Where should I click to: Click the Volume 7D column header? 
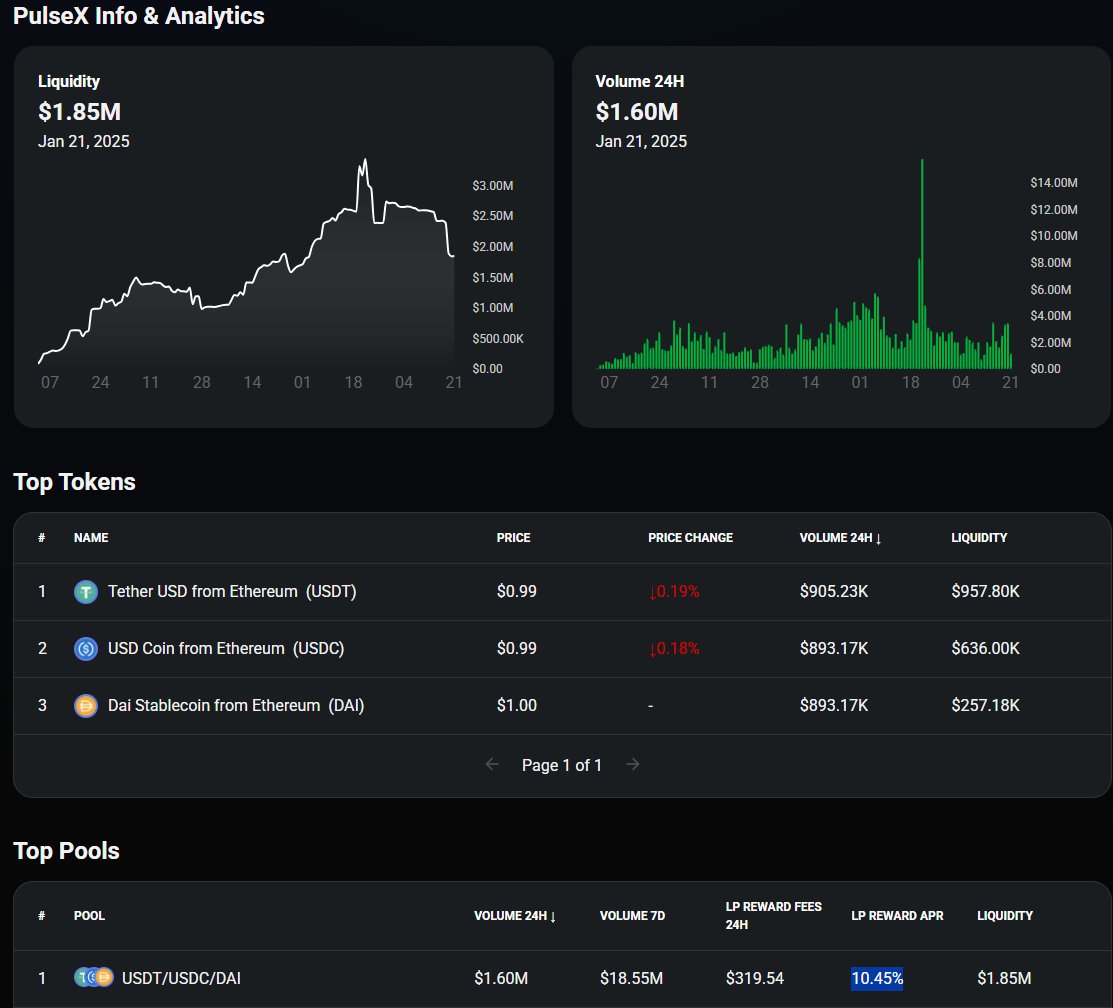[x=632, y=915]
